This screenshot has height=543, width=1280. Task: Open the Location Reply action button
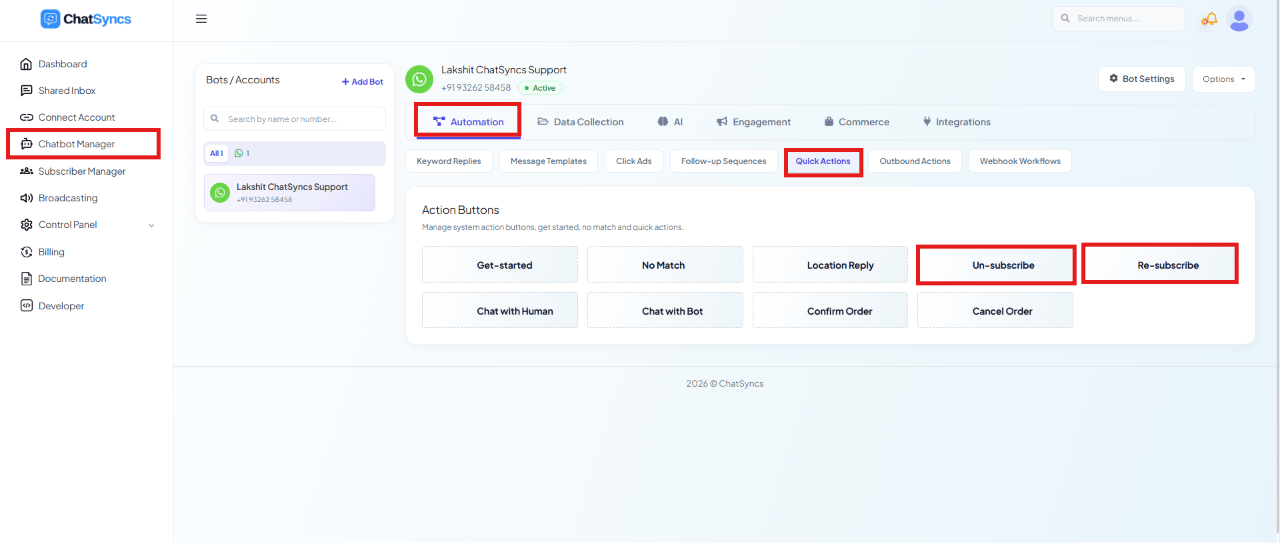click(x=830, y=265)
